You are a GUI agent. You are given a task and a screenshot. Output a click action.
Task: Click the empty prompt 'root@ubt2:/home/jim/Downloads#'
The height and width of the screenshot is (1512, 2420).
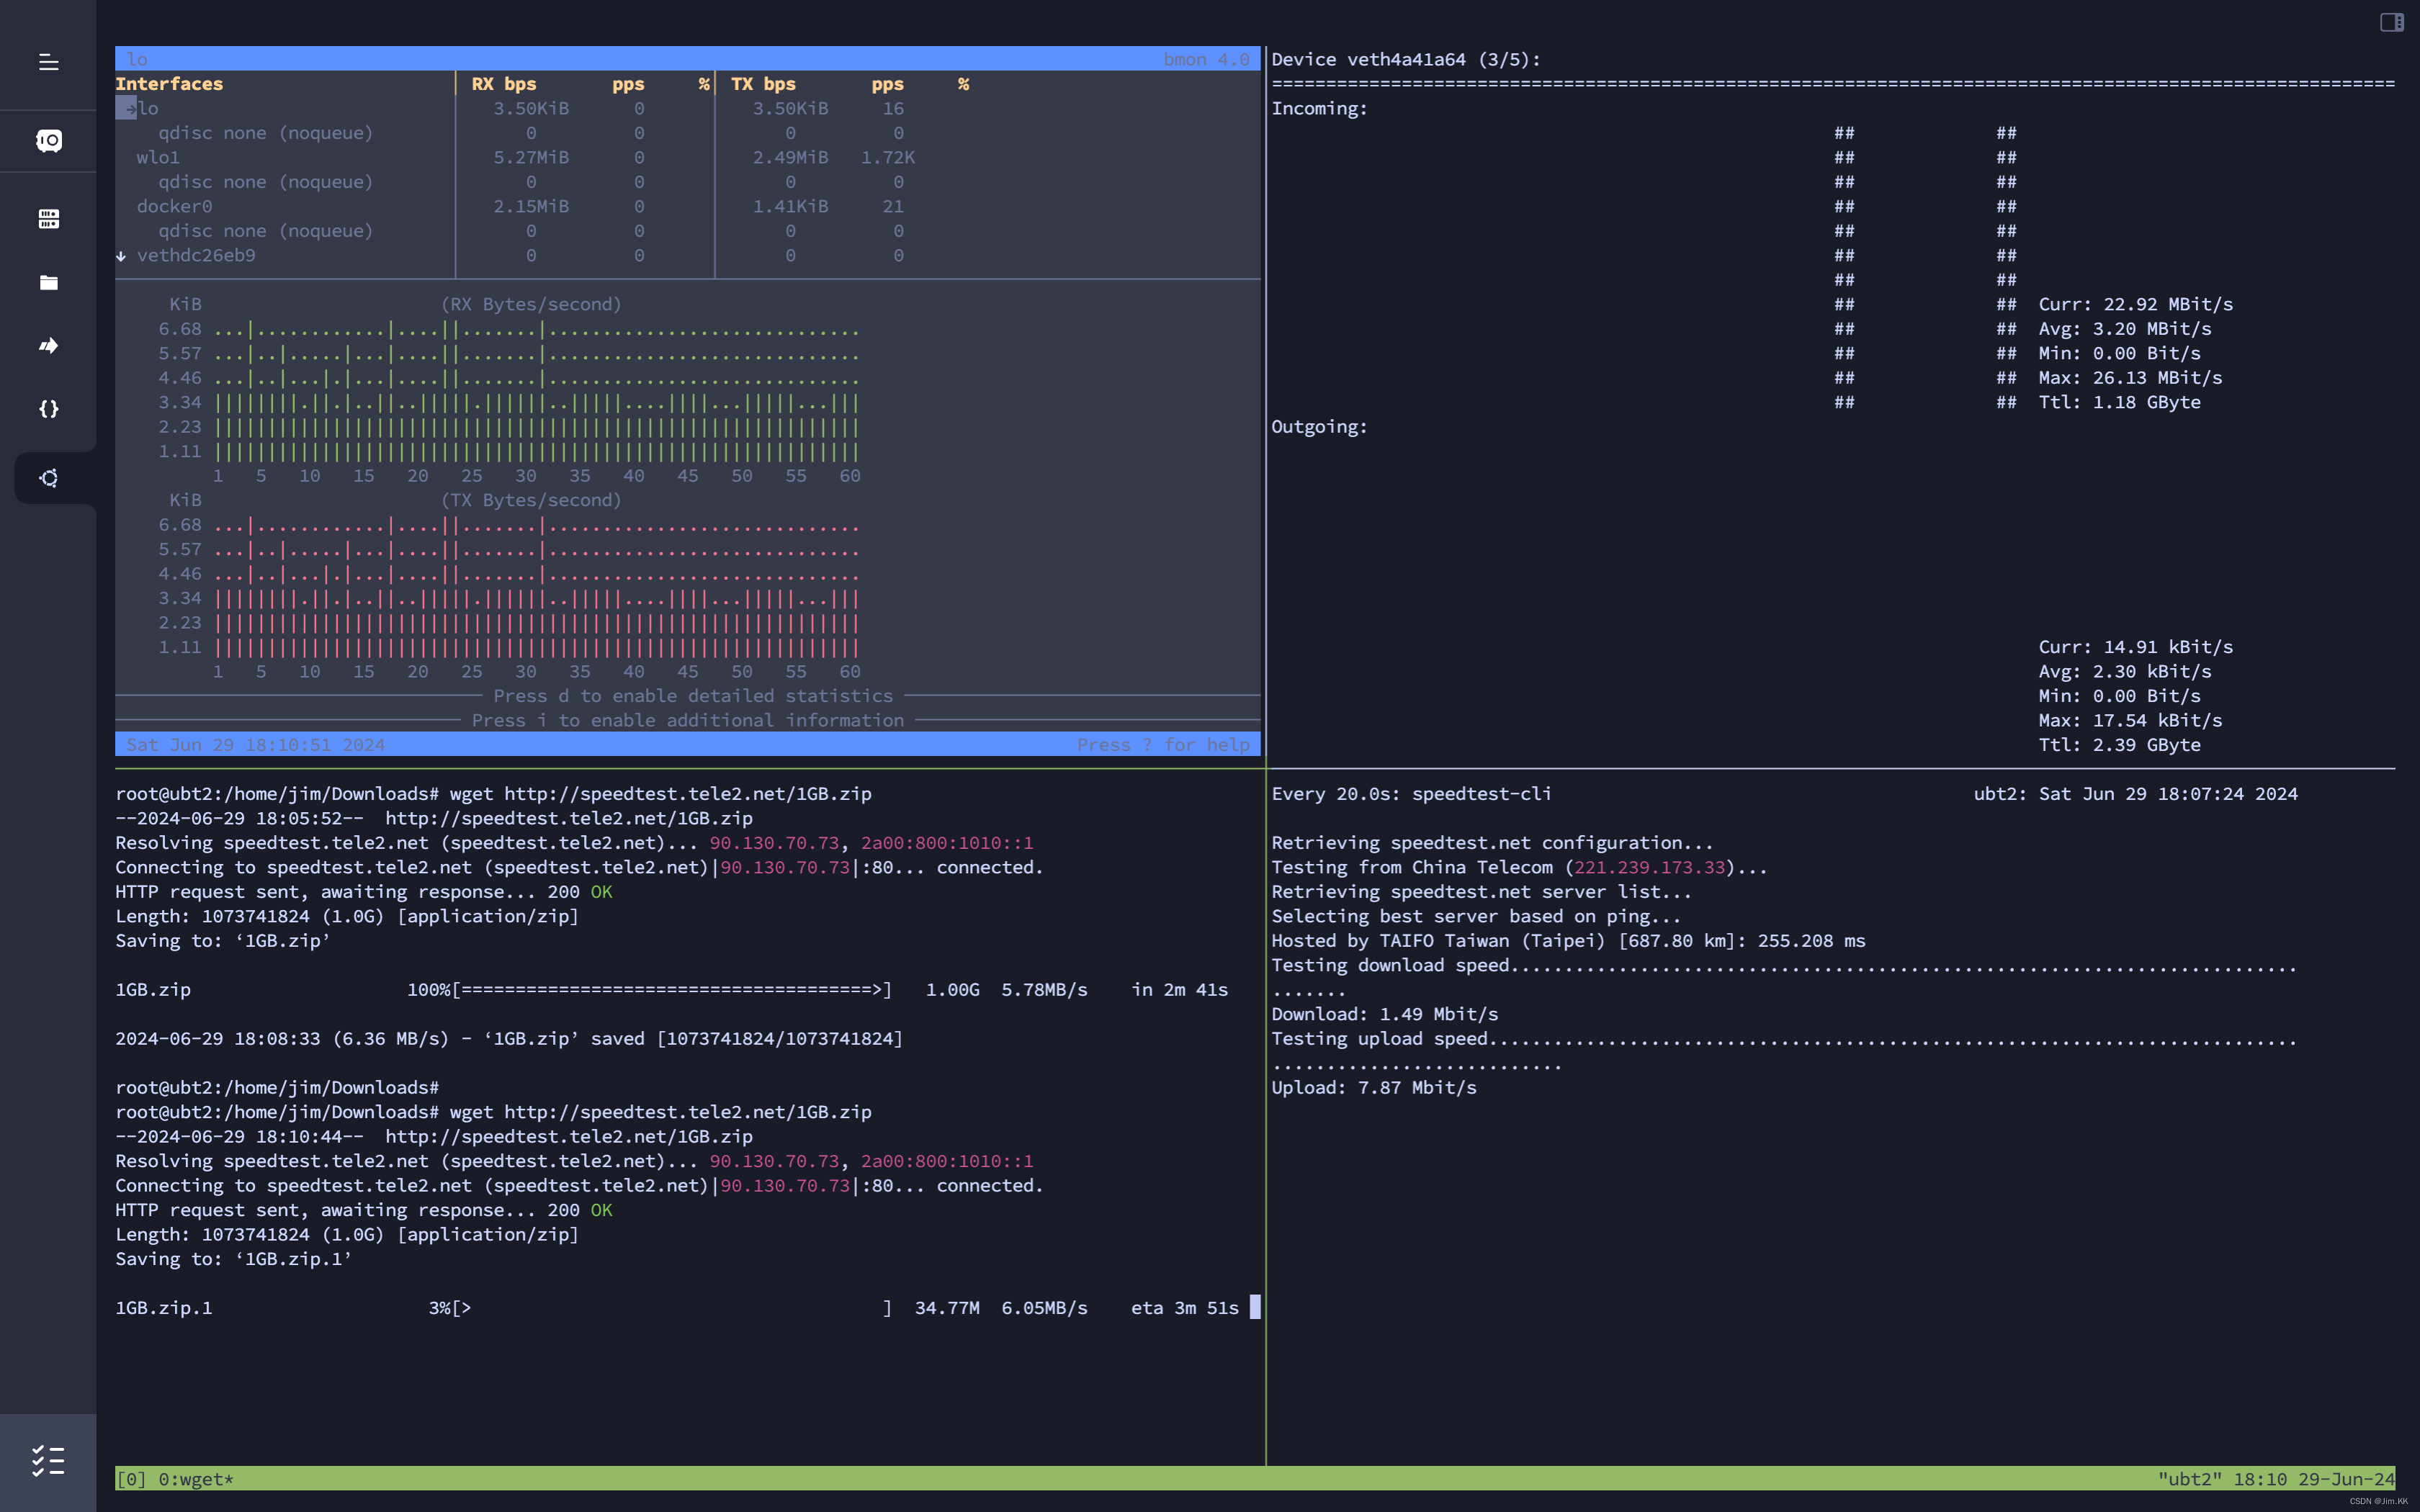(x=277, y=1088)
